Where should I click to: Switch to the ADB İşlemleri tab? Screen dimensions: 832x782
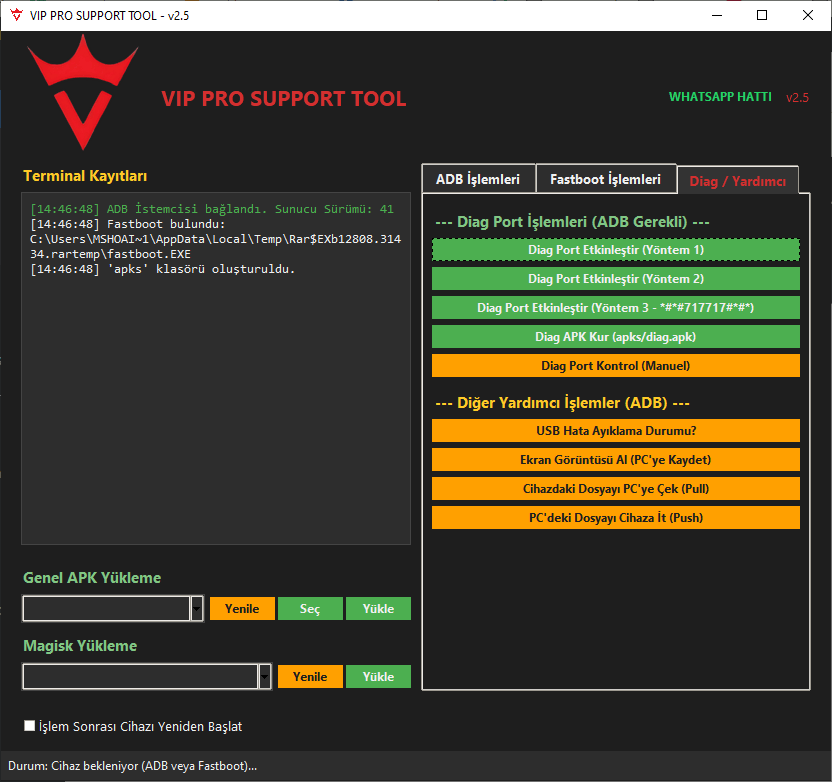(x=478, y=178)
